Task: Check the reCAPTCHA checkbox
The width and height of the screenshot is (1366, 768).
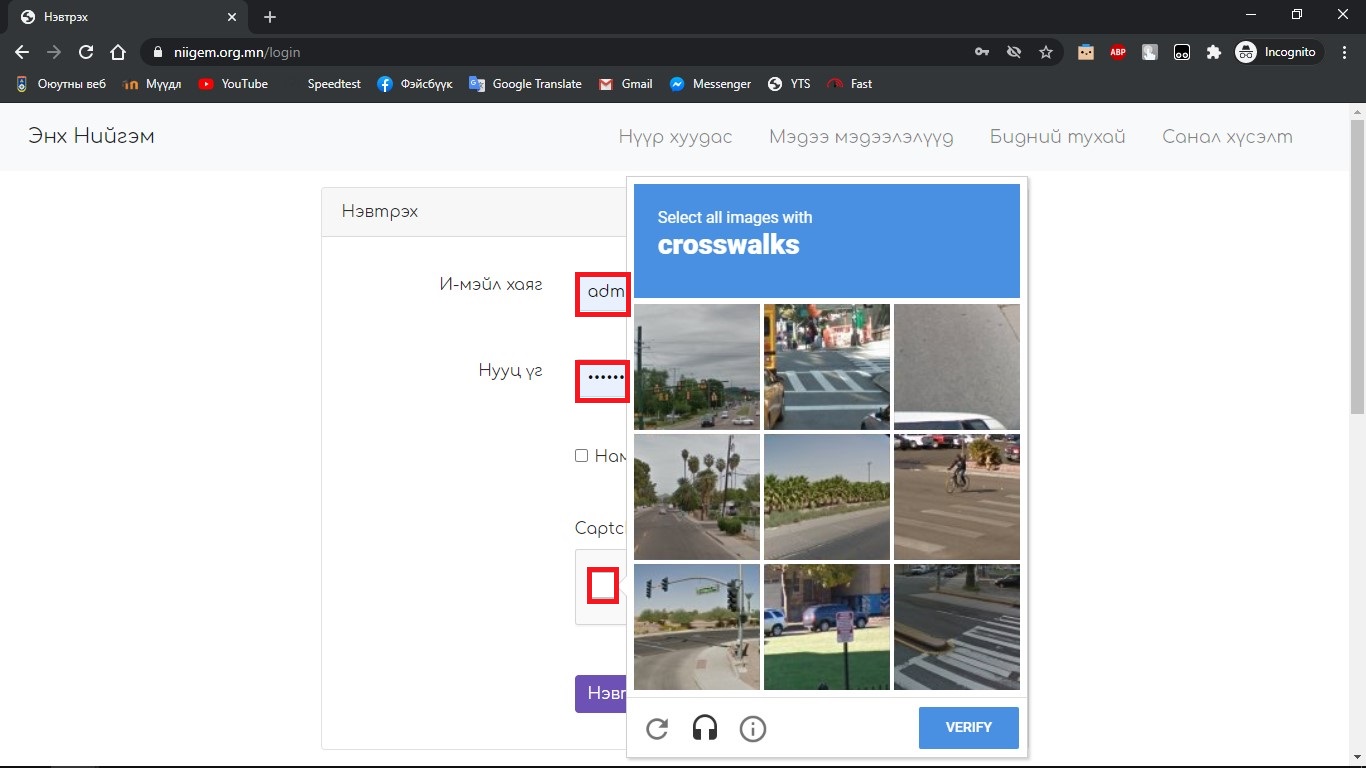Action: pos(602,585)
